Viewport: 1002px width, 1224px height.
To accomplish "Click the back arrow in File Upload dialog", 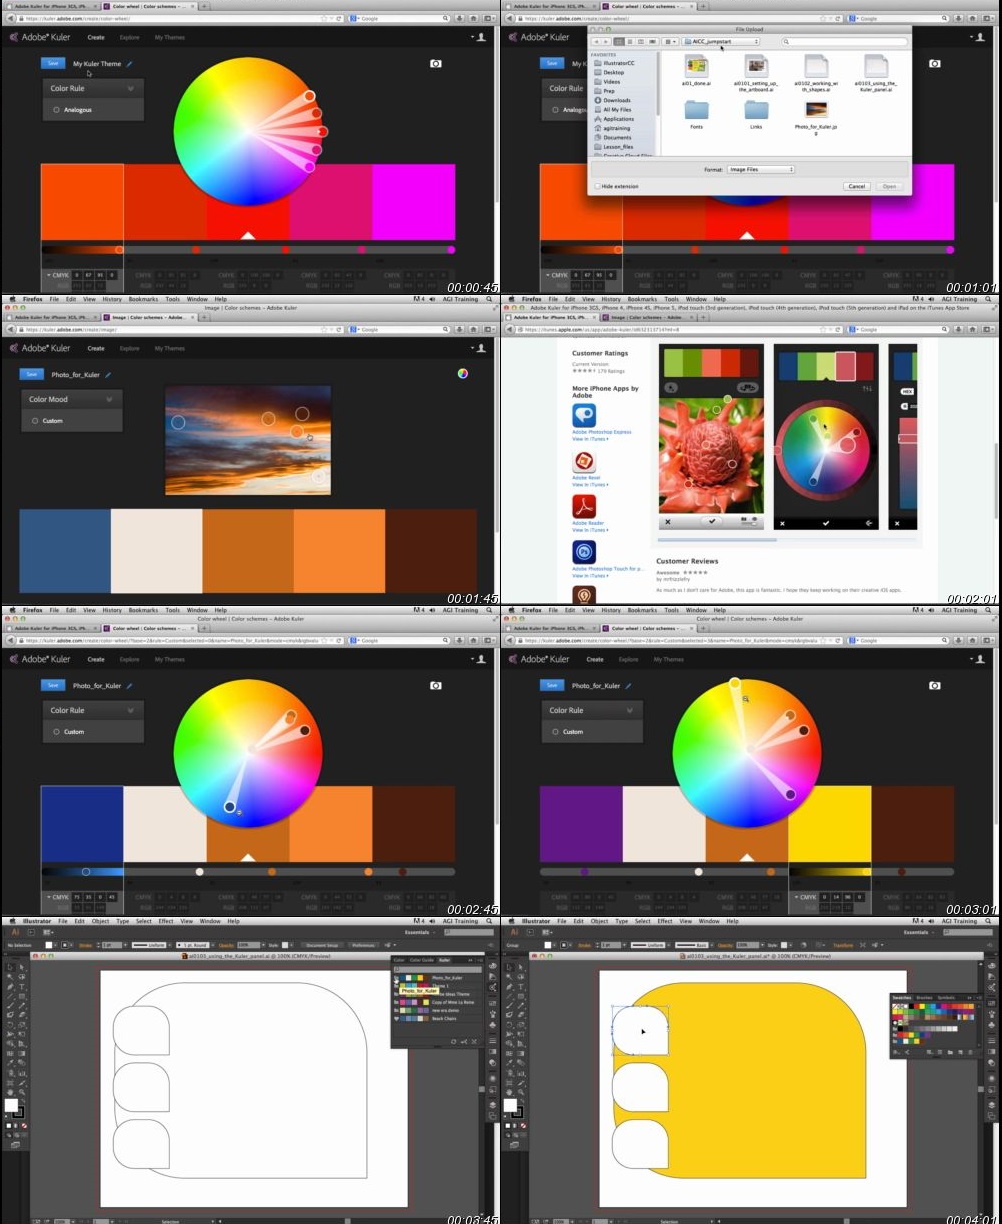I will tap(596, 42).
